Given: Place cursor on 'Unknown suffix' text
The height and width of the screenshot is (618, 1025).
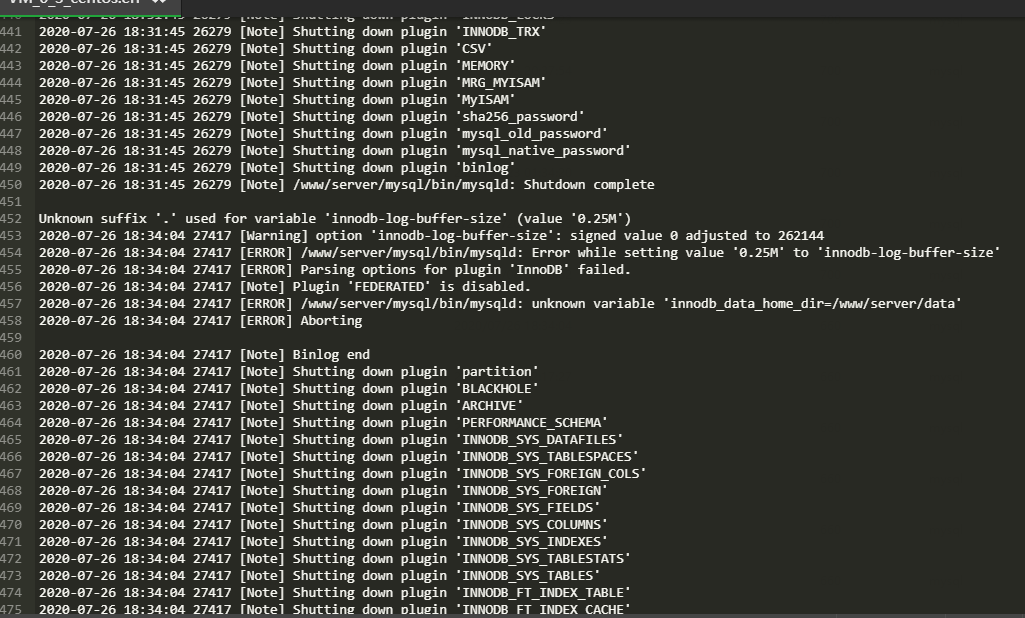Looking at the screenshot, I should 93,218.
